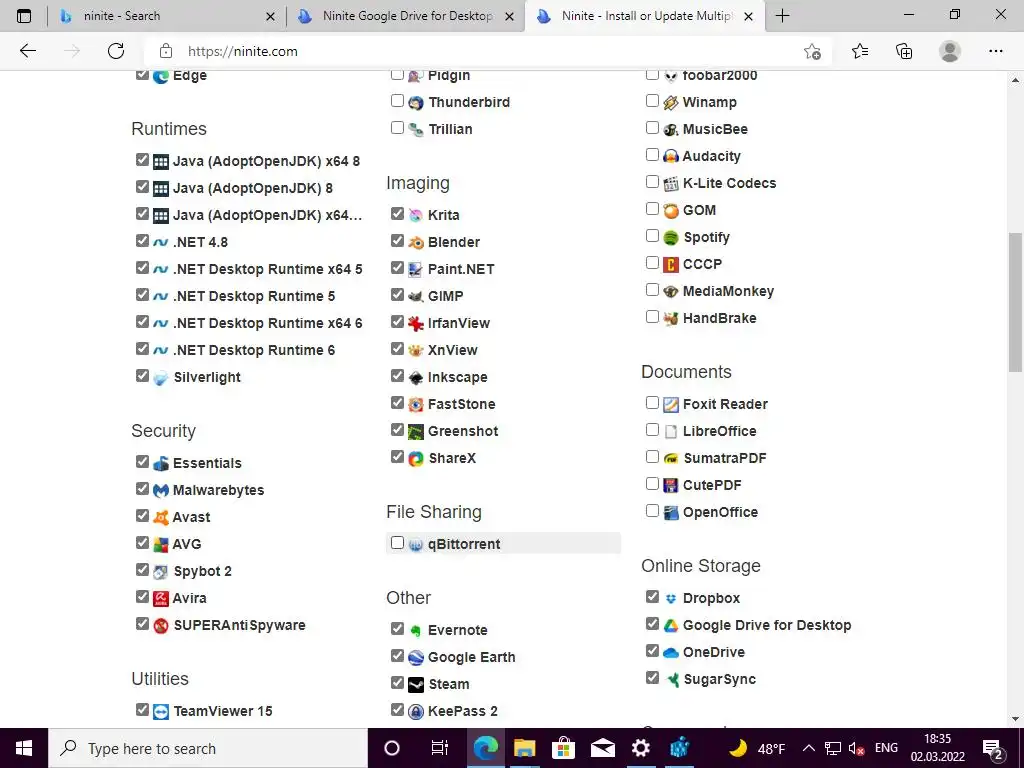Click the TeamViewer 15 icon
Image resolution: width=1024 pixels, height=768 pixels.
(x=161, y=711)
